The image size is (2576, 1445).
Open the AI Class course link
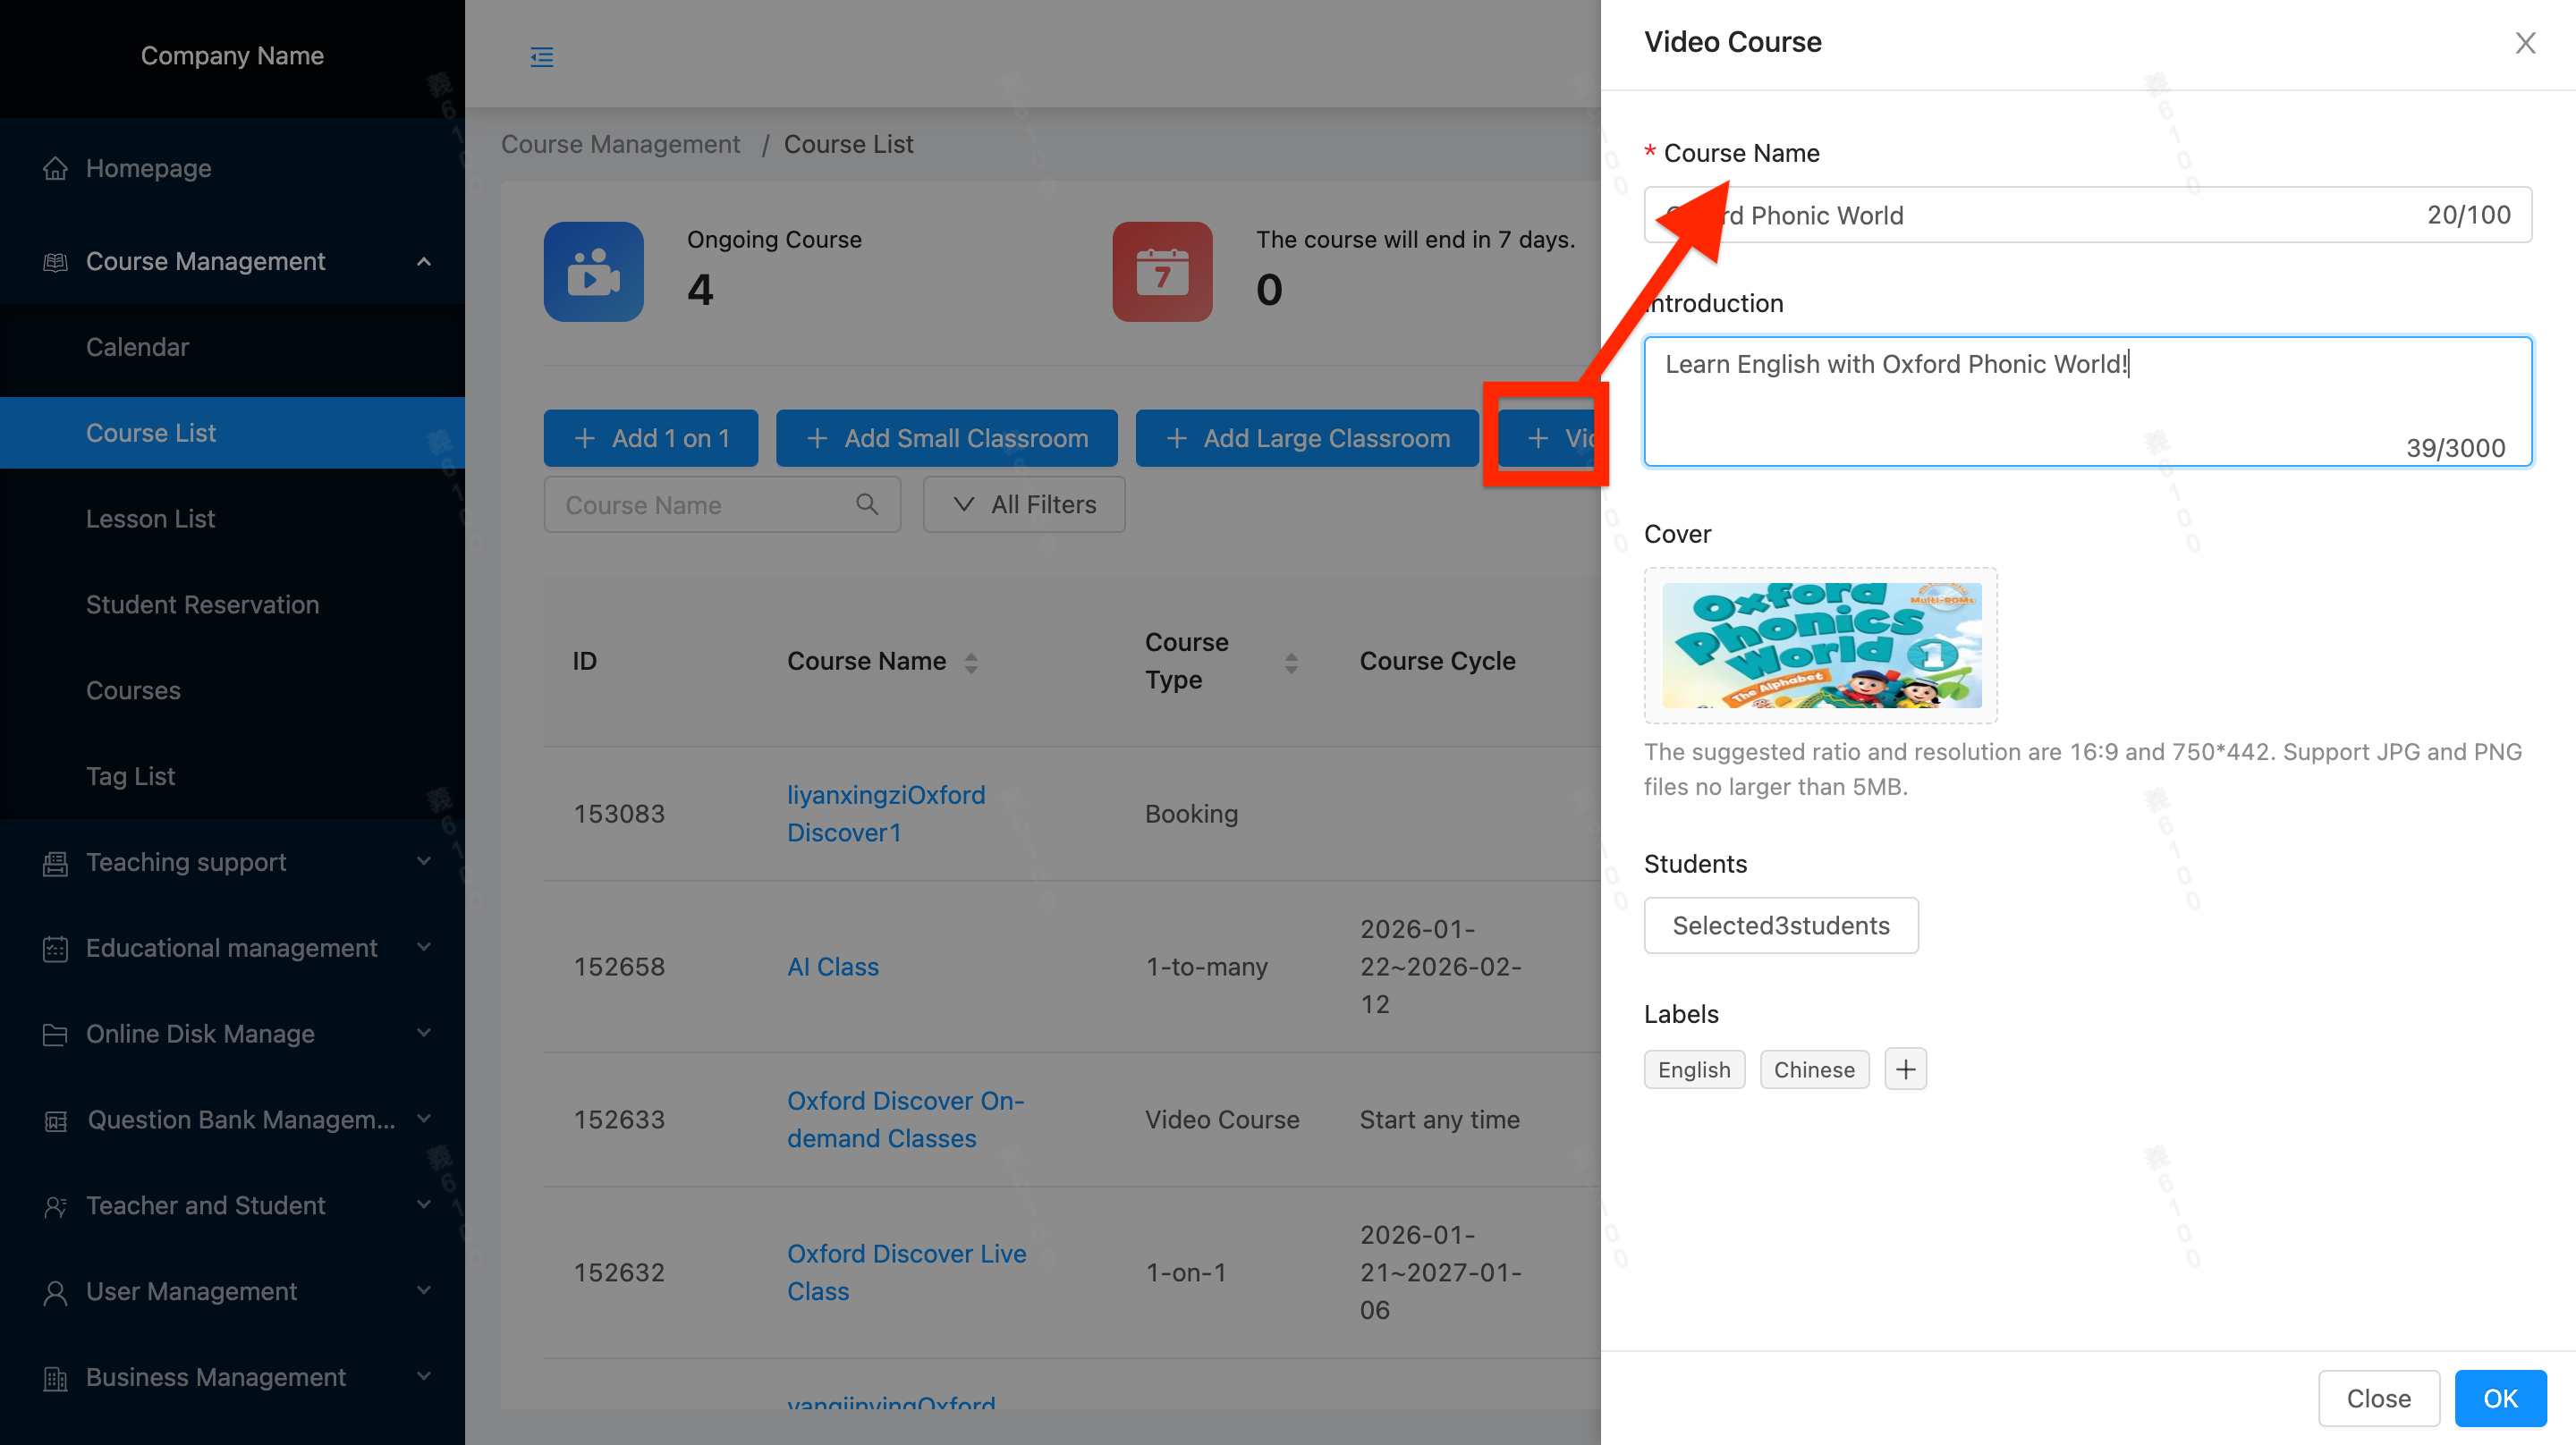pos(832,966)
